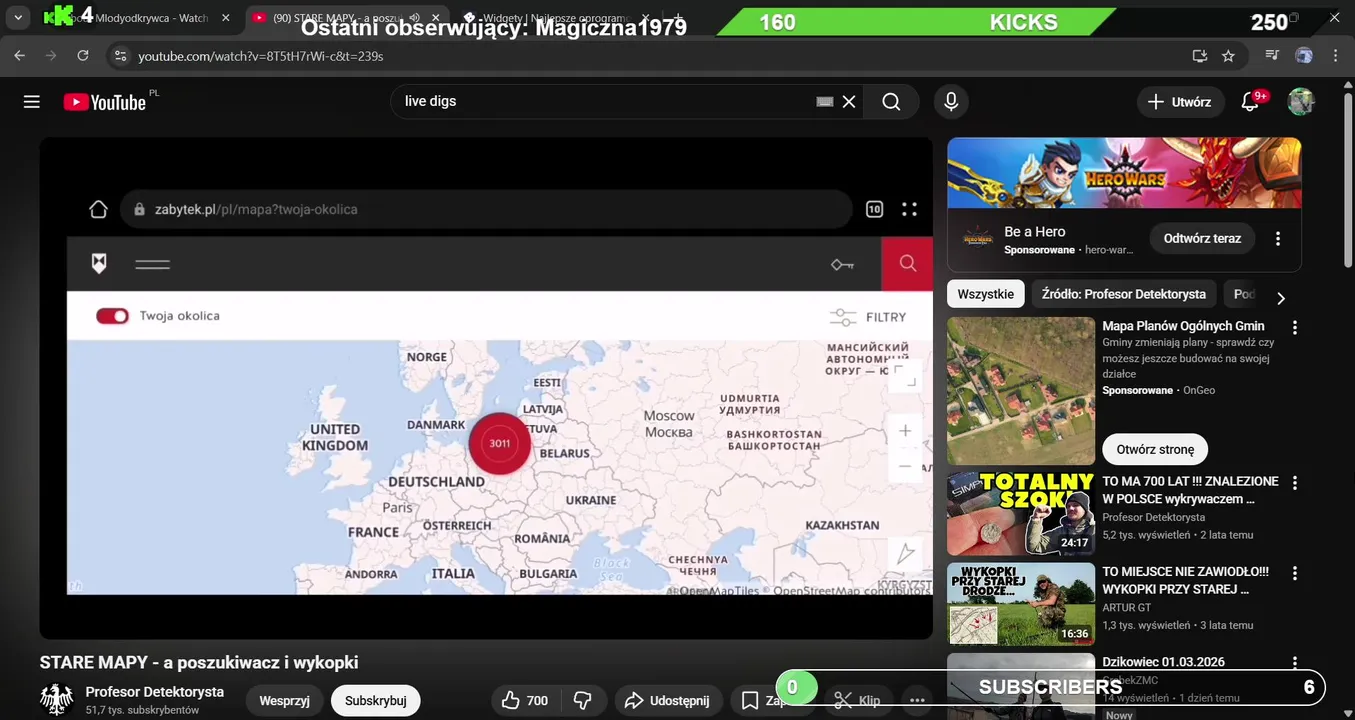
Task: Bookmark this page with the star icon
Action: point(1228,56)
